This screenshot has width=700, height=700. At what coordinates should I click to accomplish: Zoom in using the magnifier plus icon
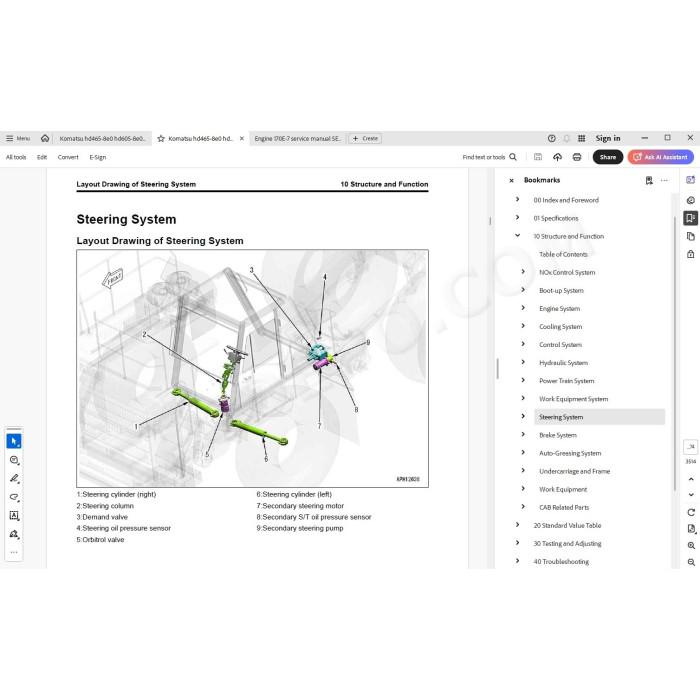pyautogui.click(x=691, y=546)
